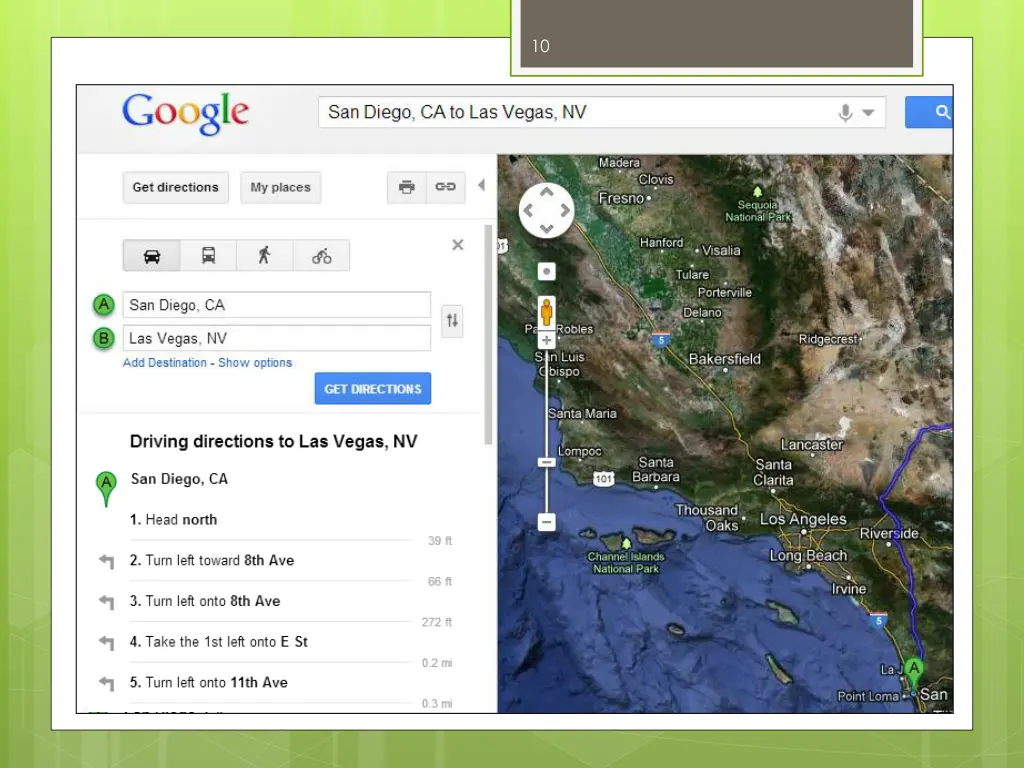Click the Channel Islands National Park label
The height and width of the screenshot is (768, 1024).
[x=626, y=562]
